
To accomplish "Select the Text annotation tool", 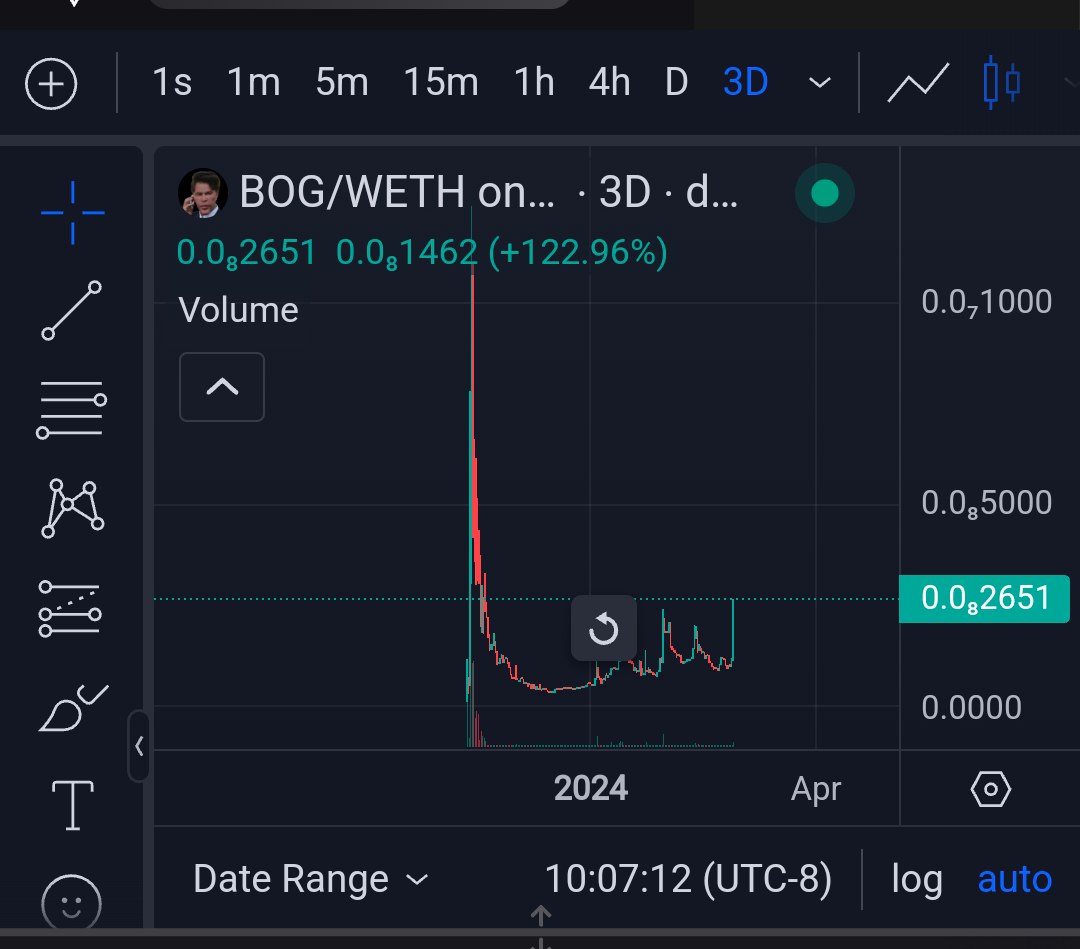I will coord(73,805).
